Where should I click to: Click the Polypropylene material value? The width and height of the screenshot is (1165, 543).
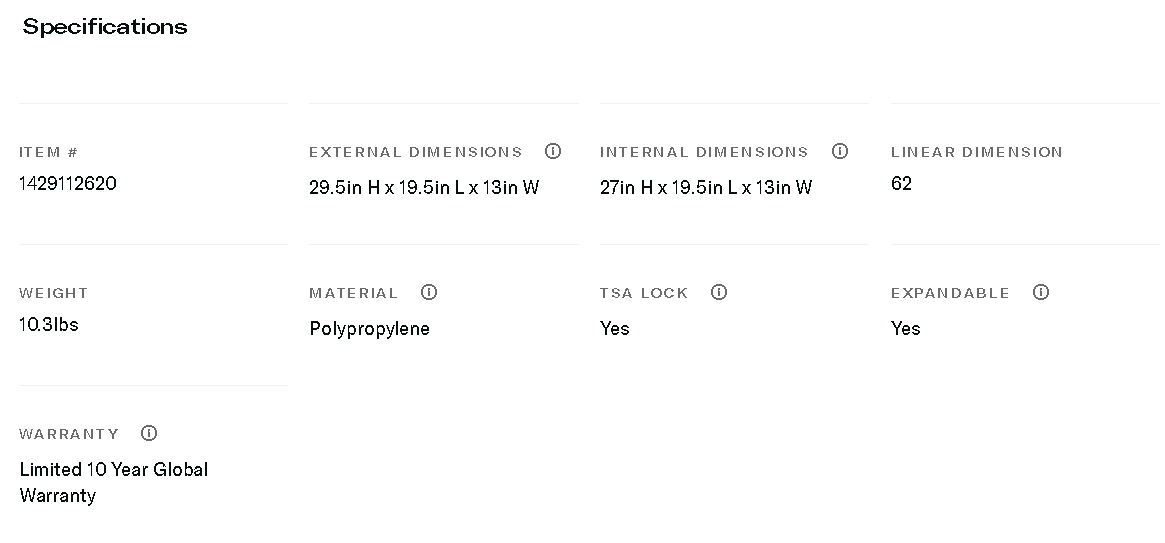[x=370, y=329]
